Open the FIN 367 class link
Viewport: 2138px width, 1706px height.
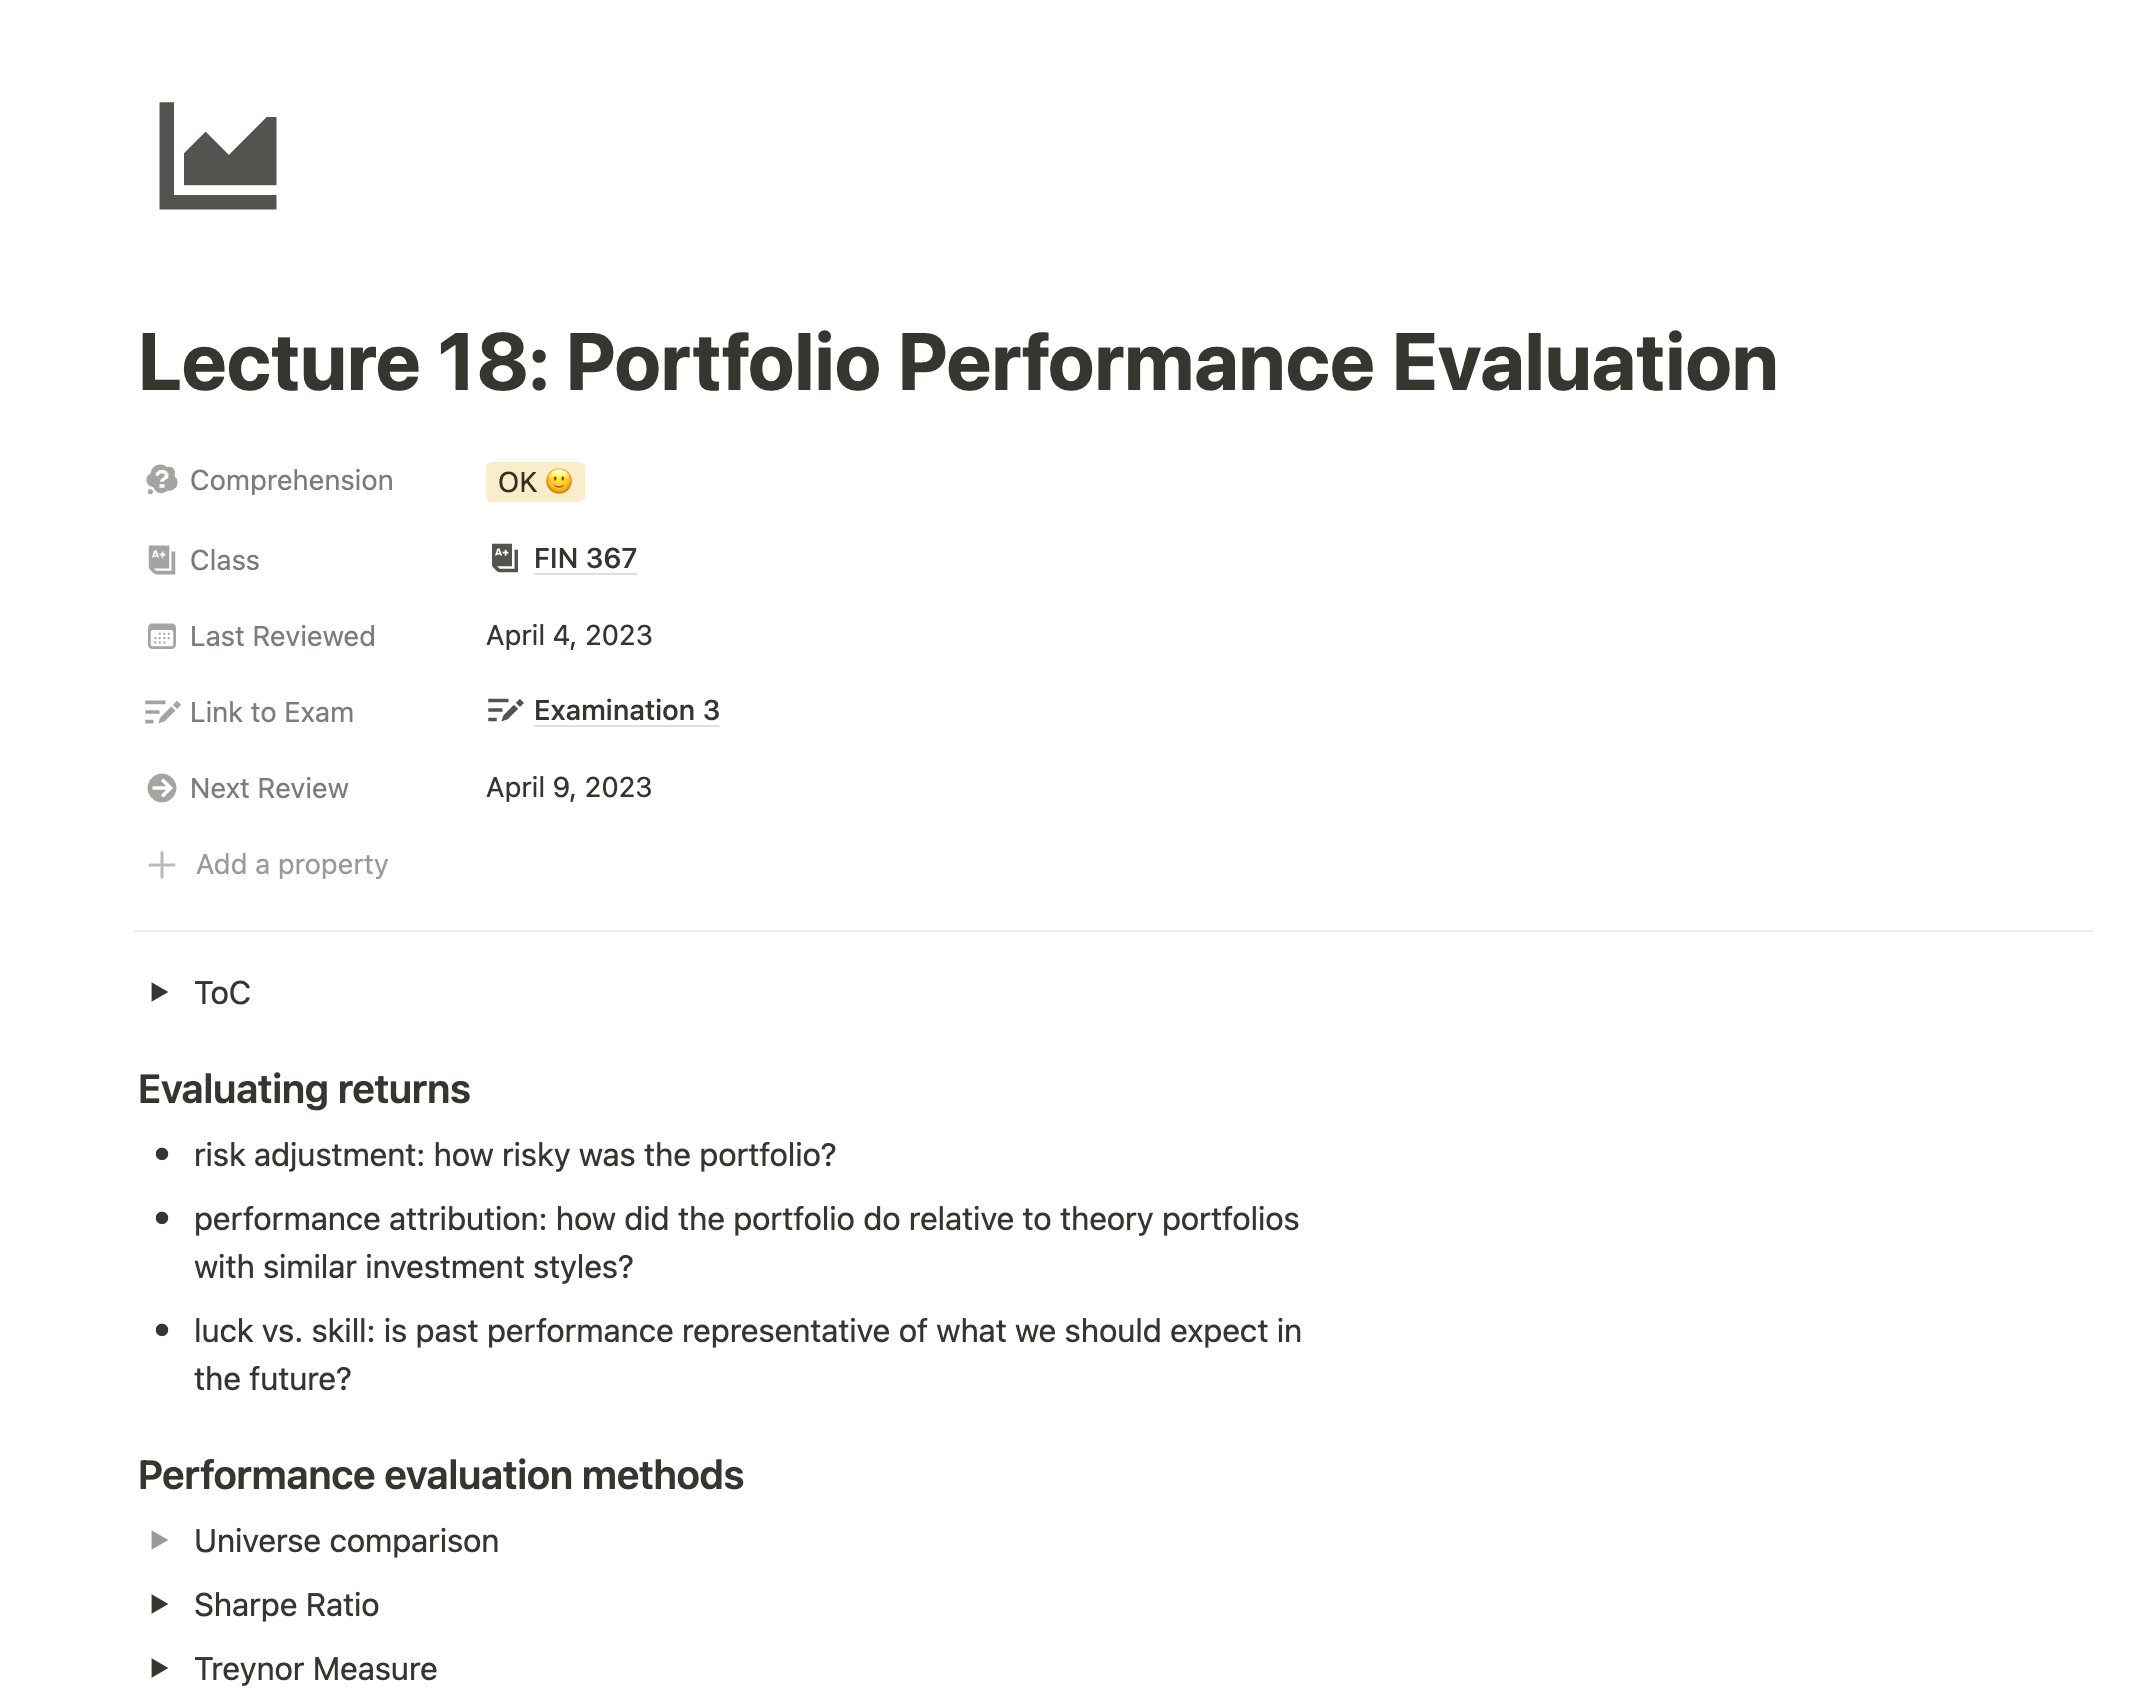[585, 559]
